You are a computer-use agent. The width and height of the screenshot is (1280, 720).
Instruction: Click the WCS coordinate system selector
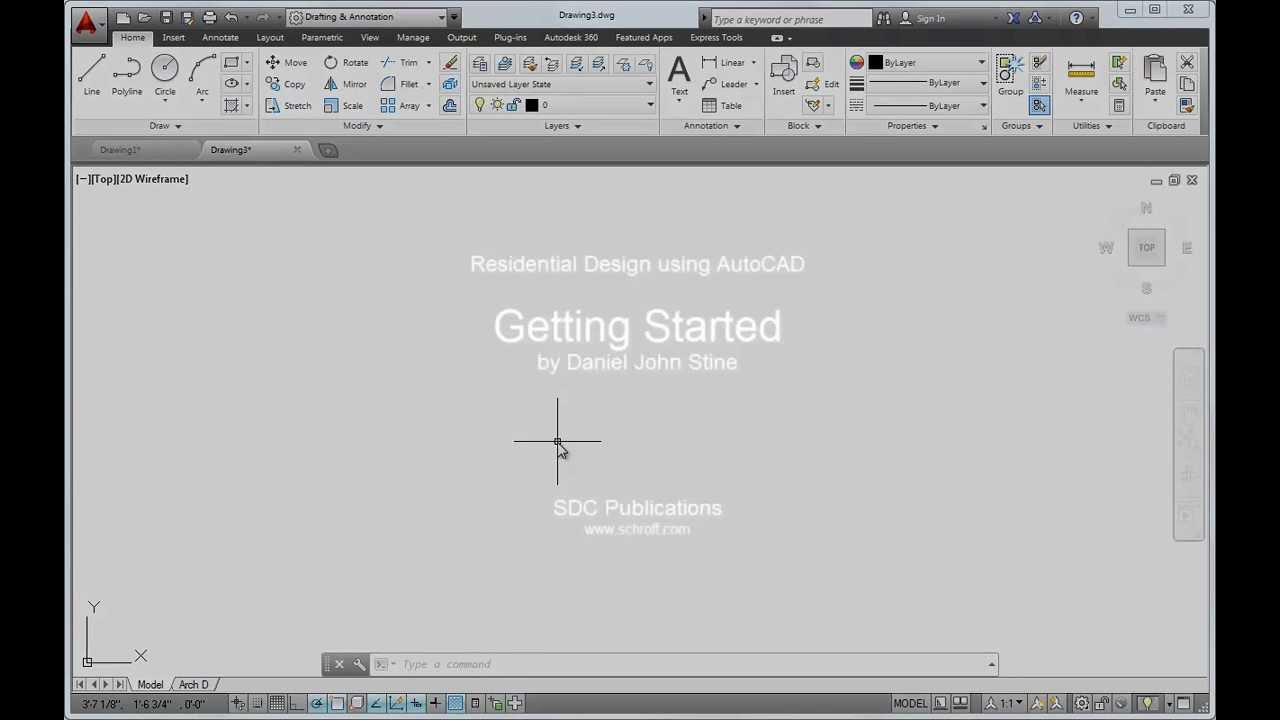point(1146,318)
